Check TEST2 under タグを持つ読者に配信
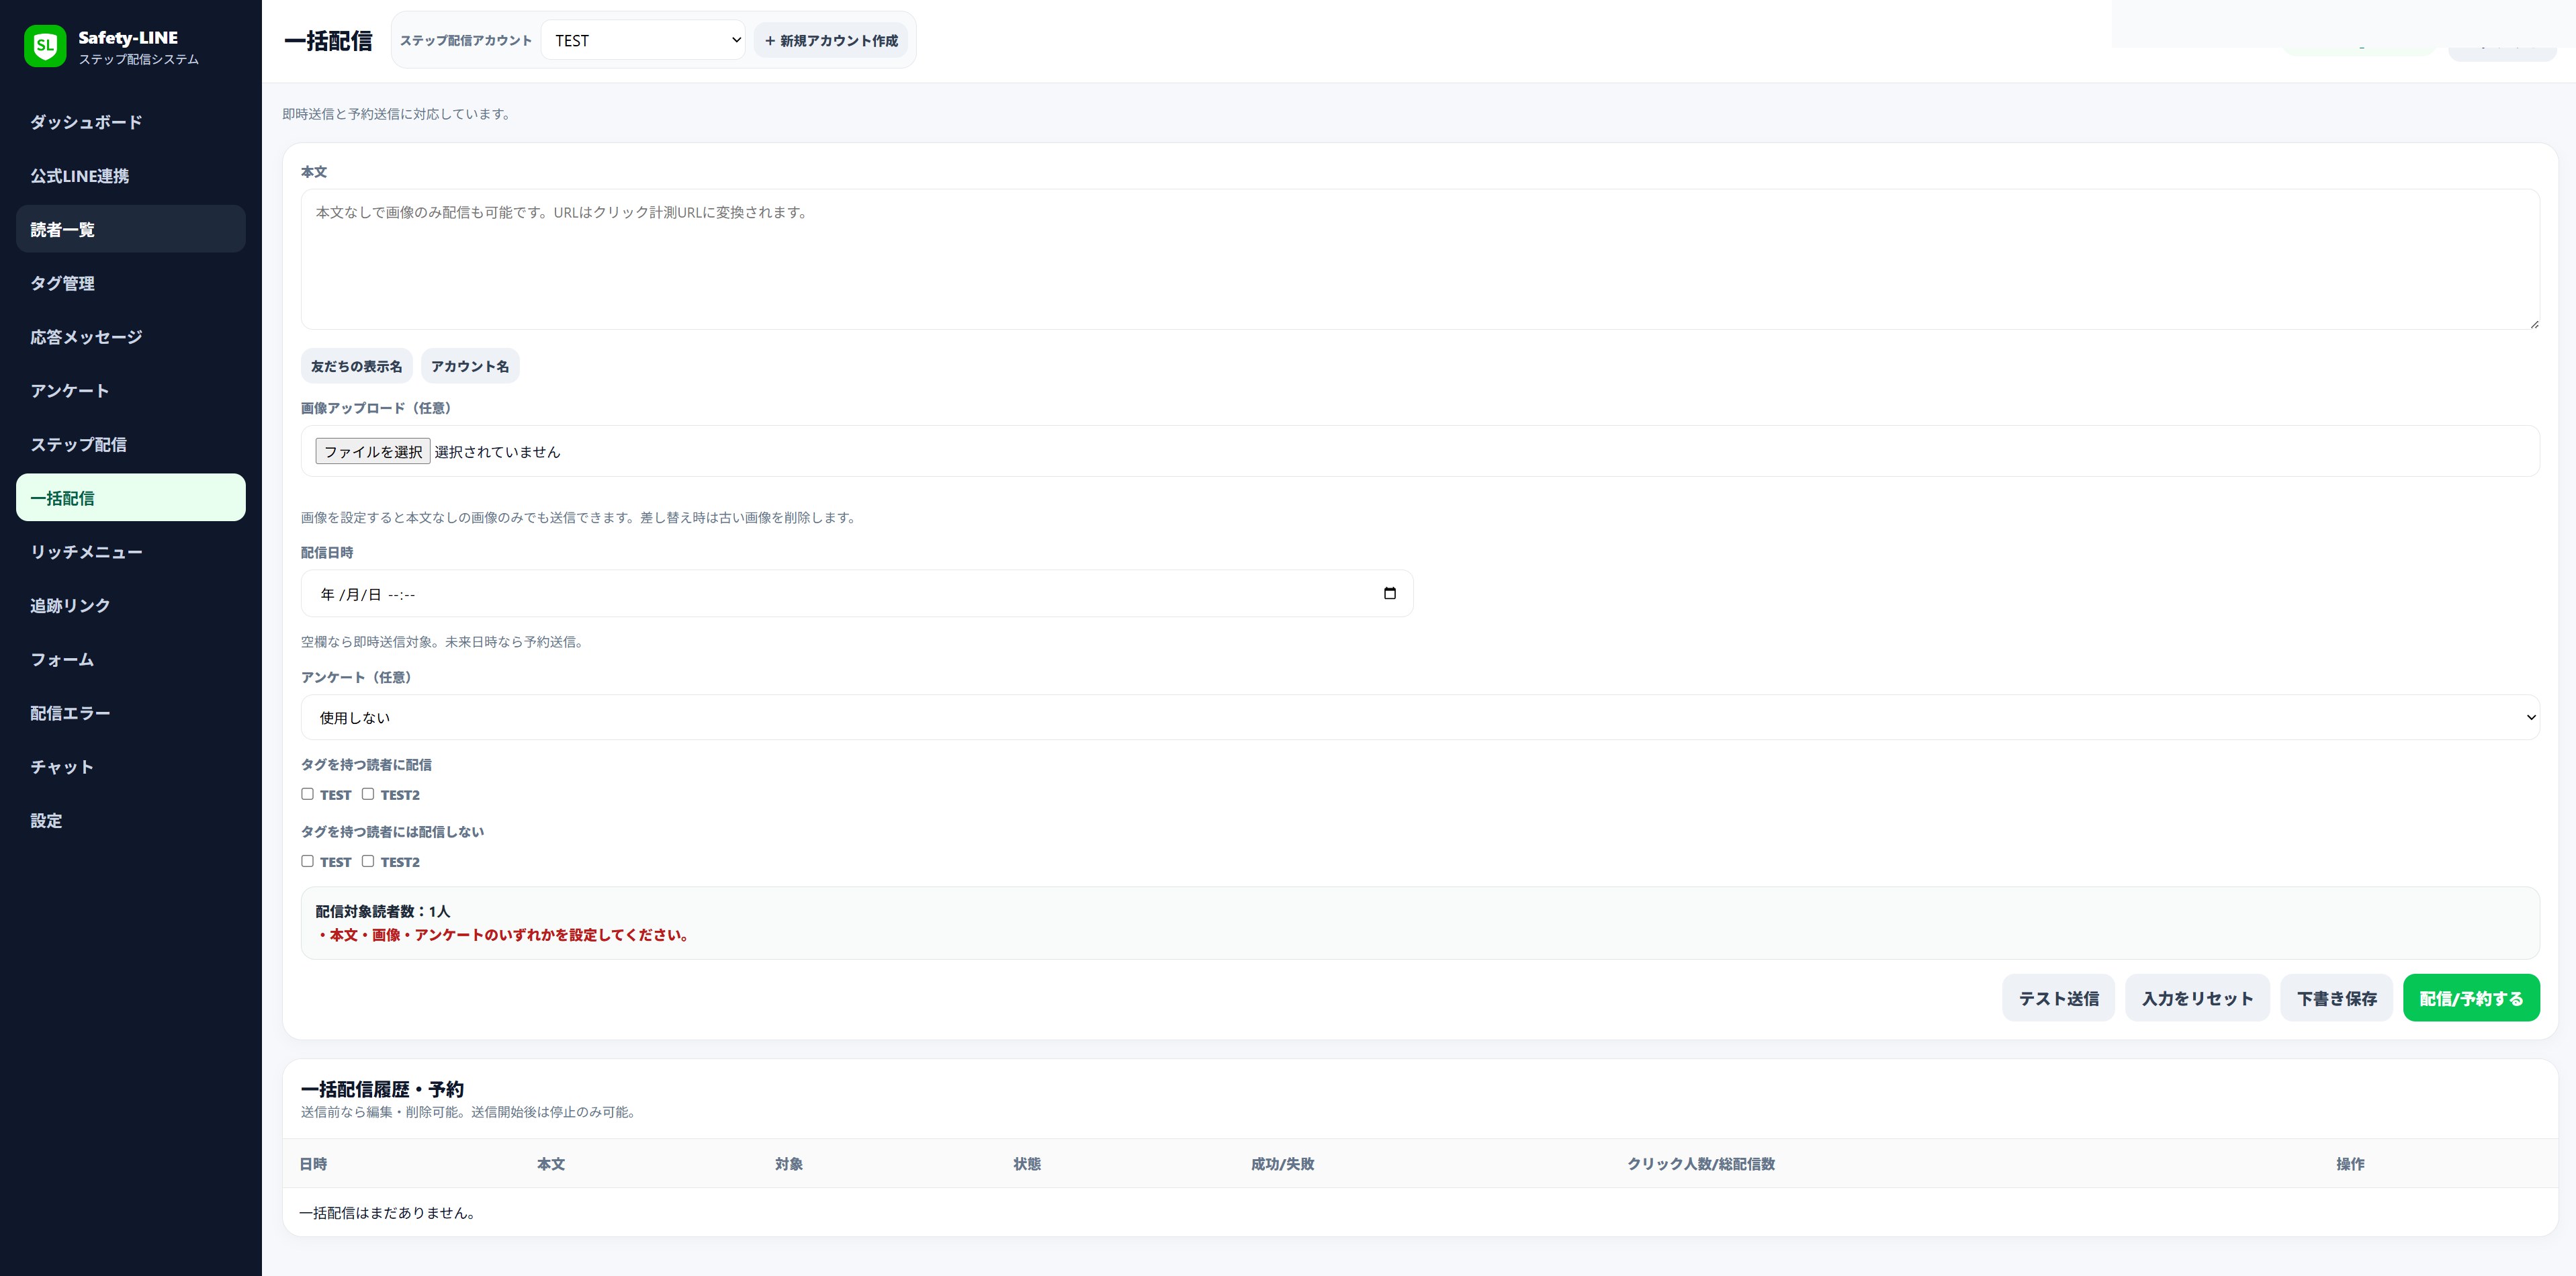 [368, 794]
